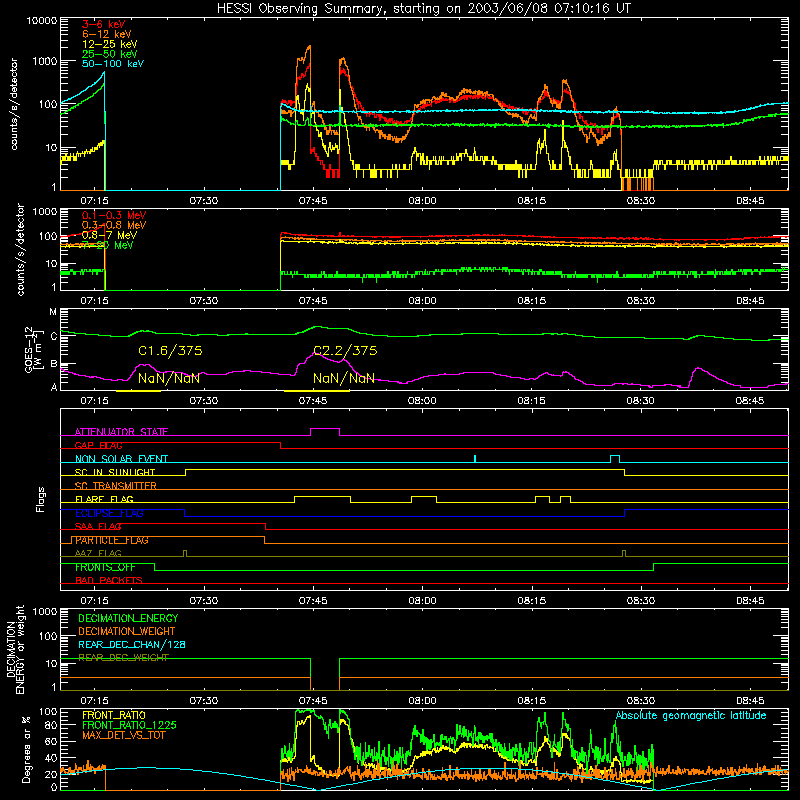This screenshot has width=800, height=800.
Task: Click the REAR_DEC_CHAN/128 legend label
Action: [x=132, y=645]
